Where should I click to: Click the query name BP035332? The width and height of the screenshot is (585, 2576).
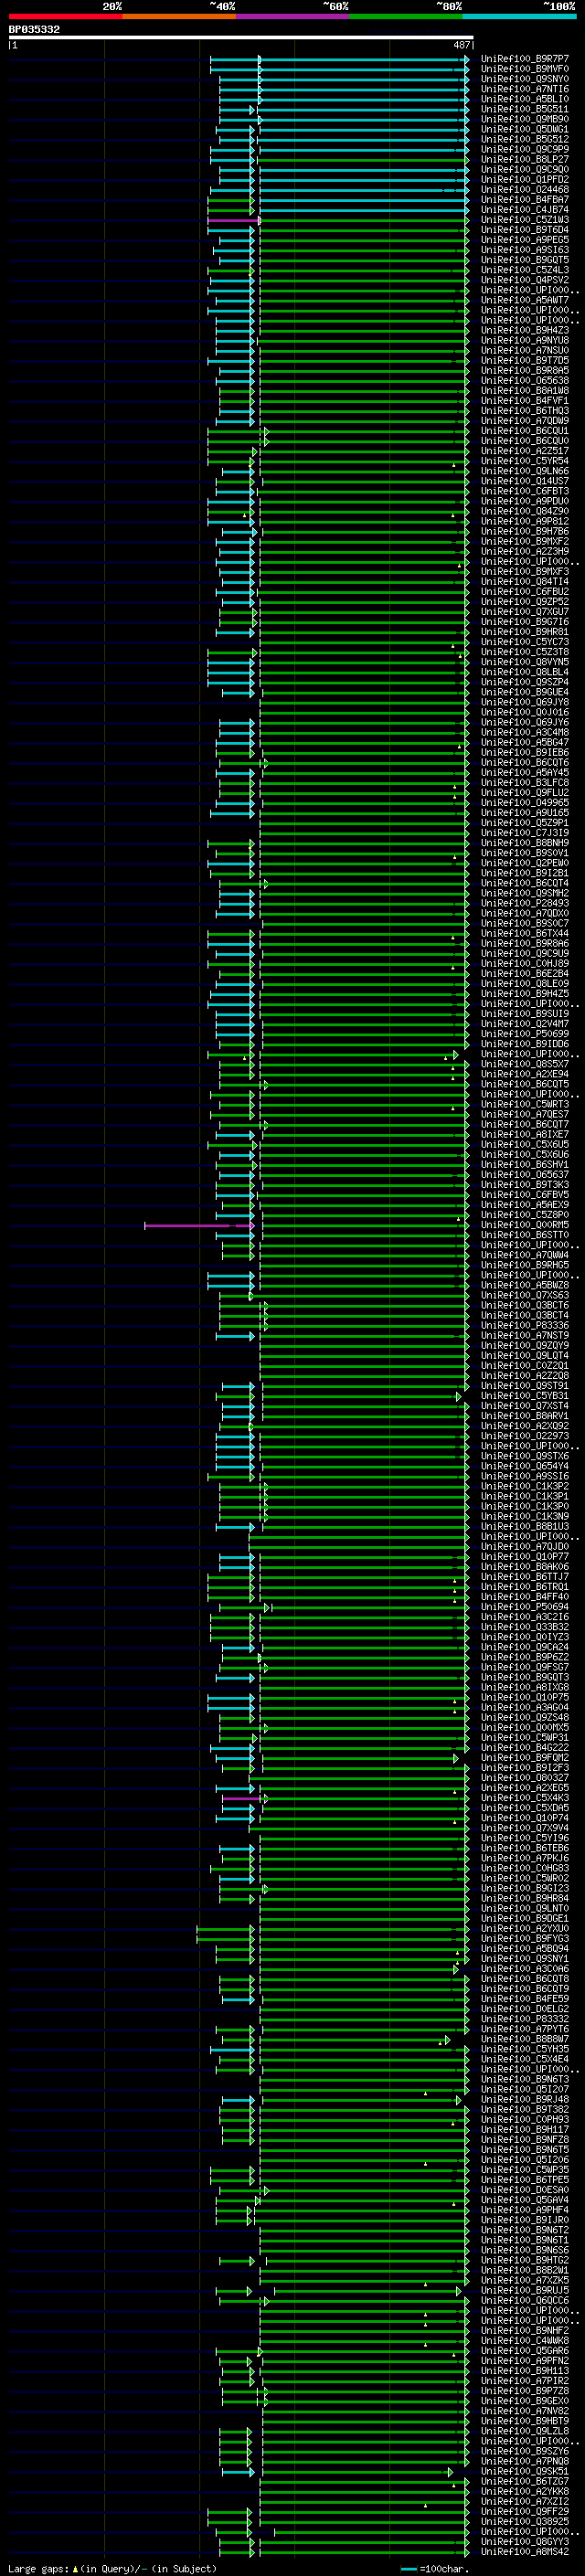point(34,30)
